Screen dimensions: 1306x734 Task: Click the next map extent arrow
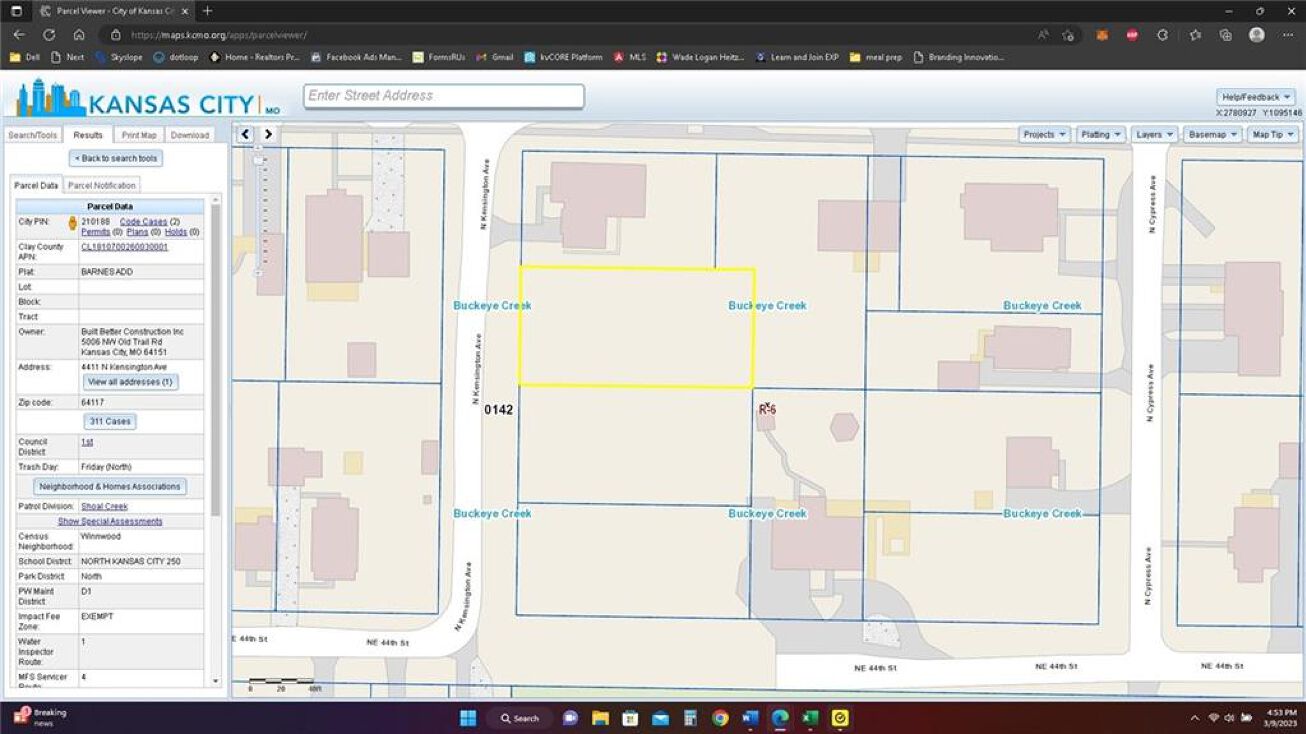268,134
